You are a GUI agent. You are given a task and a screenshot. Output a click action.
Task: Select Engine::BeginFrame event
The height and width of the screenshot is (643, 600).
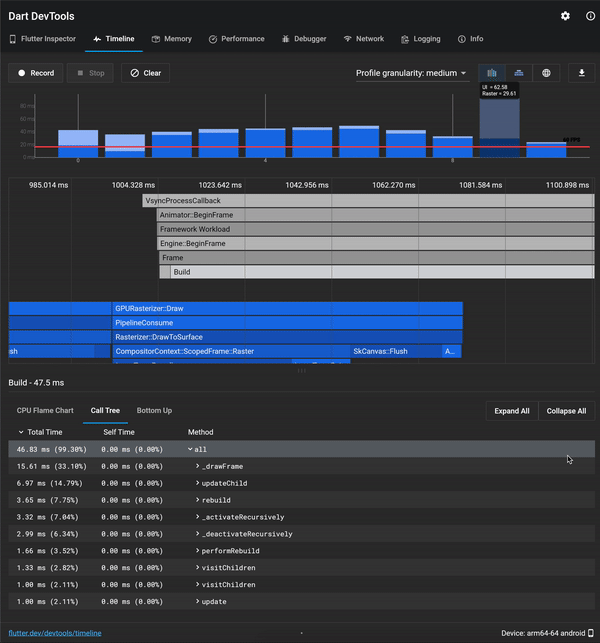click(x=376, y=244)
